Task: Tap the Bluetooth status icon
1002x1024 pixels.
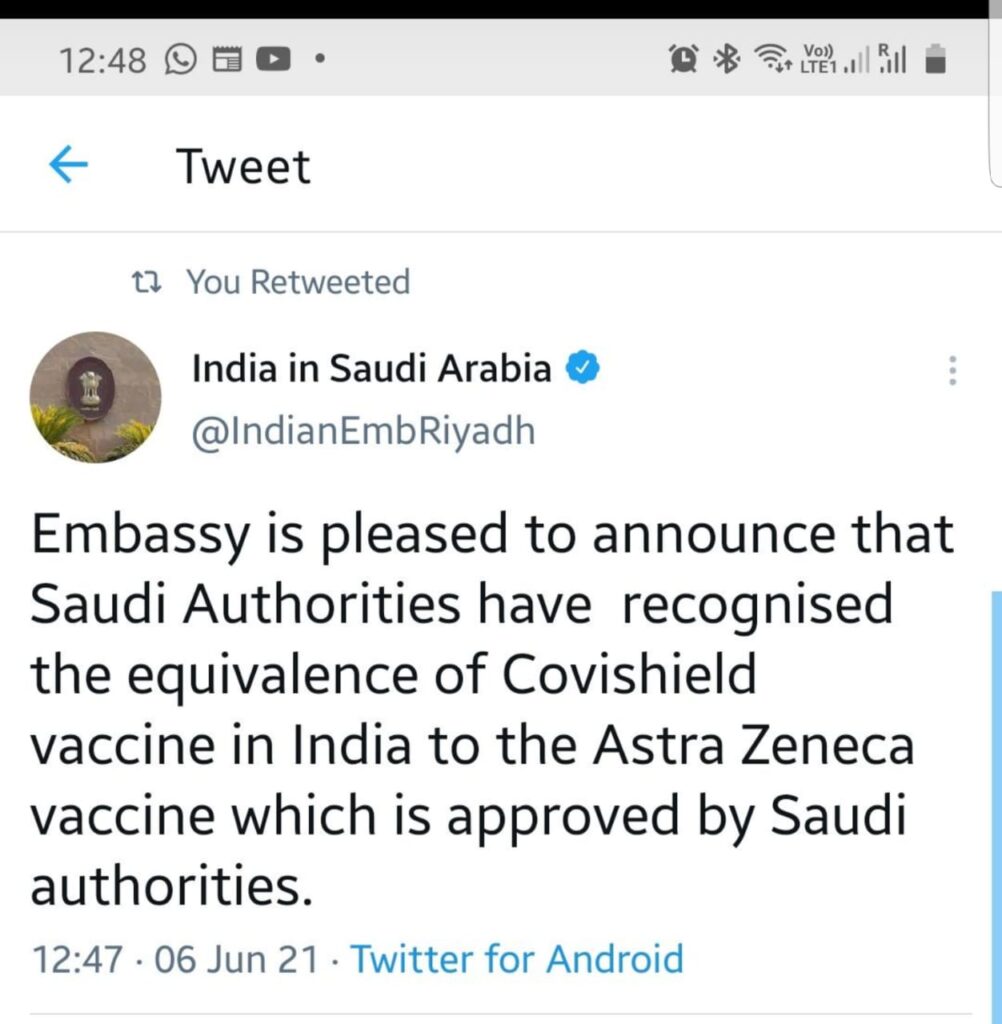Action: (725, 61)
